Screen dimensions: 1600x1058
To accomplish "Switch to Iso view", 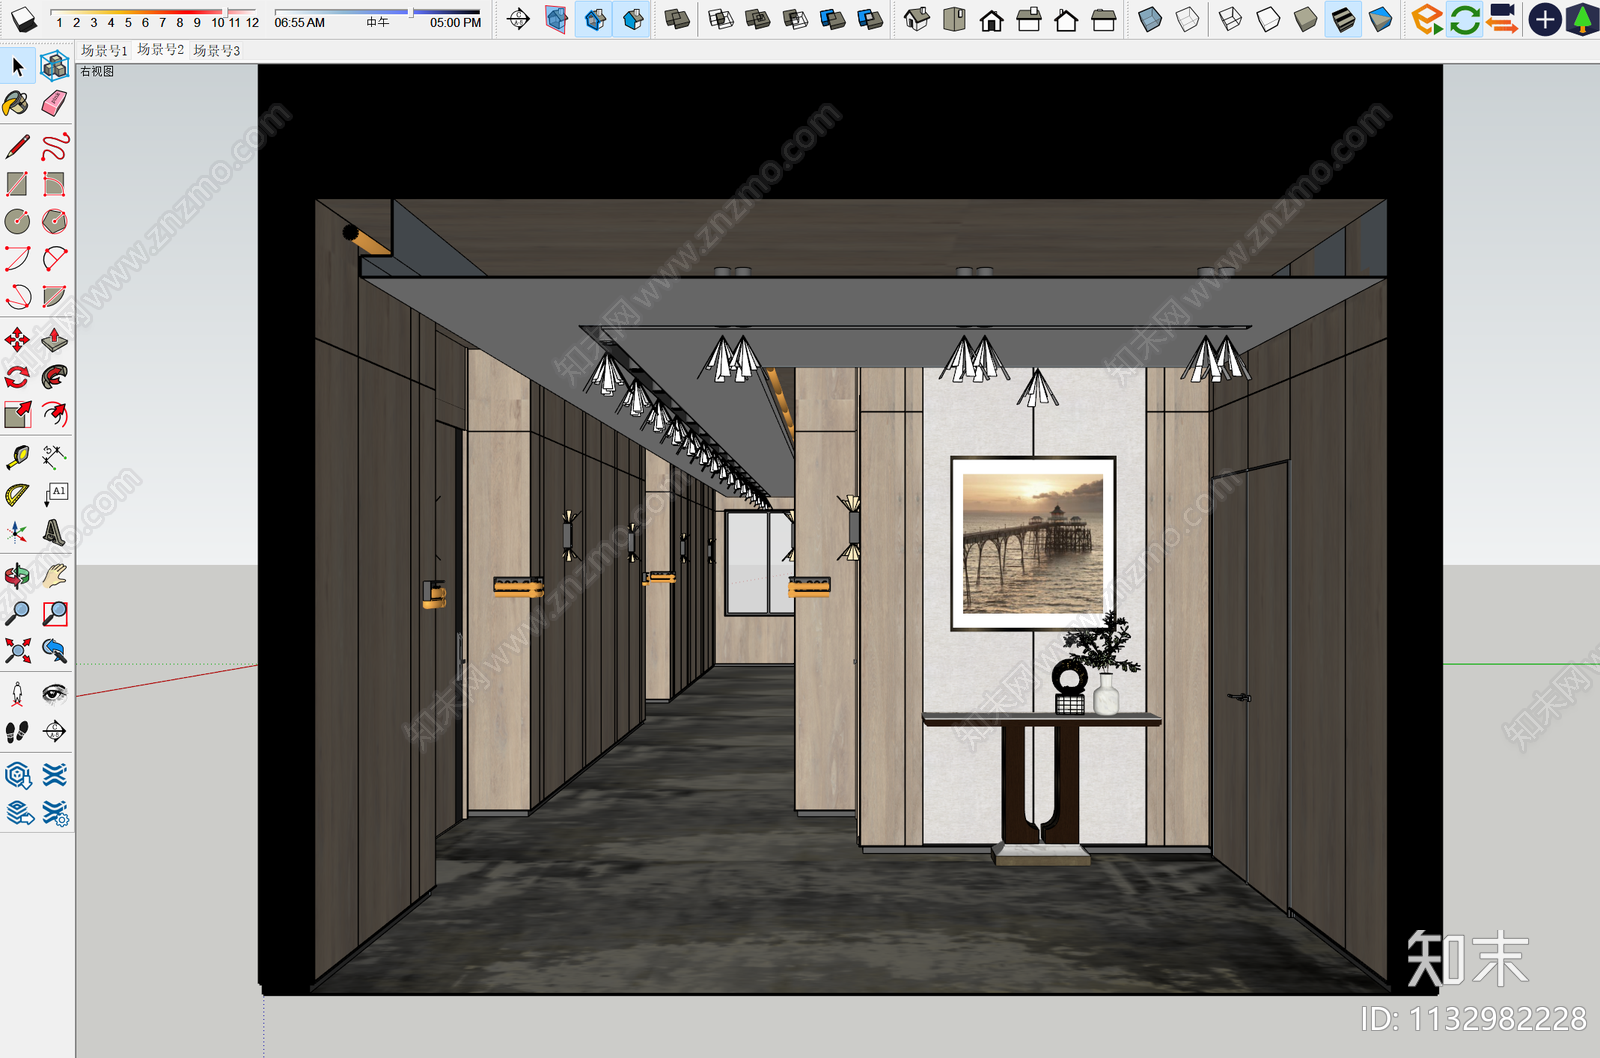I will coord(917,19).
